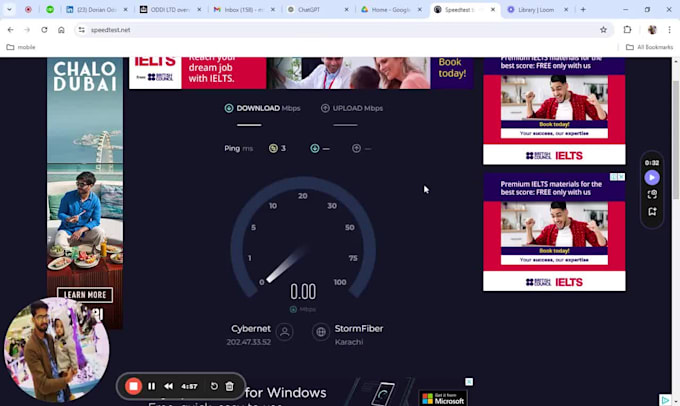Open the Chrome profile avatar
Image resolution: width=680 pixels, height=406 pixels.
652,29
